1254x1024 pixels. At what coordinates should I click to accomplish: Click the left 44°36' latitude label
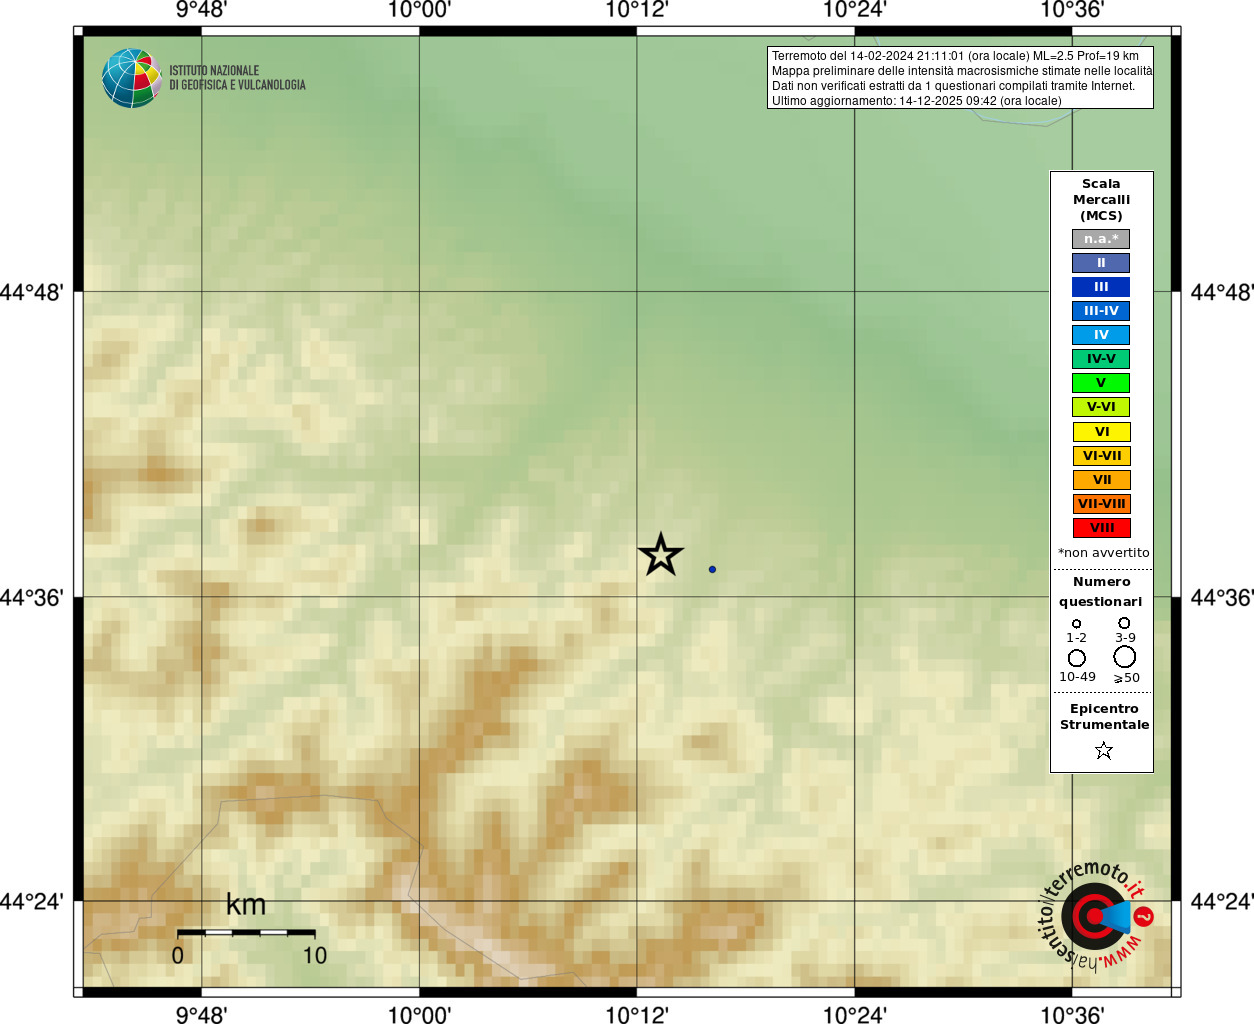(x=32, y=597)
